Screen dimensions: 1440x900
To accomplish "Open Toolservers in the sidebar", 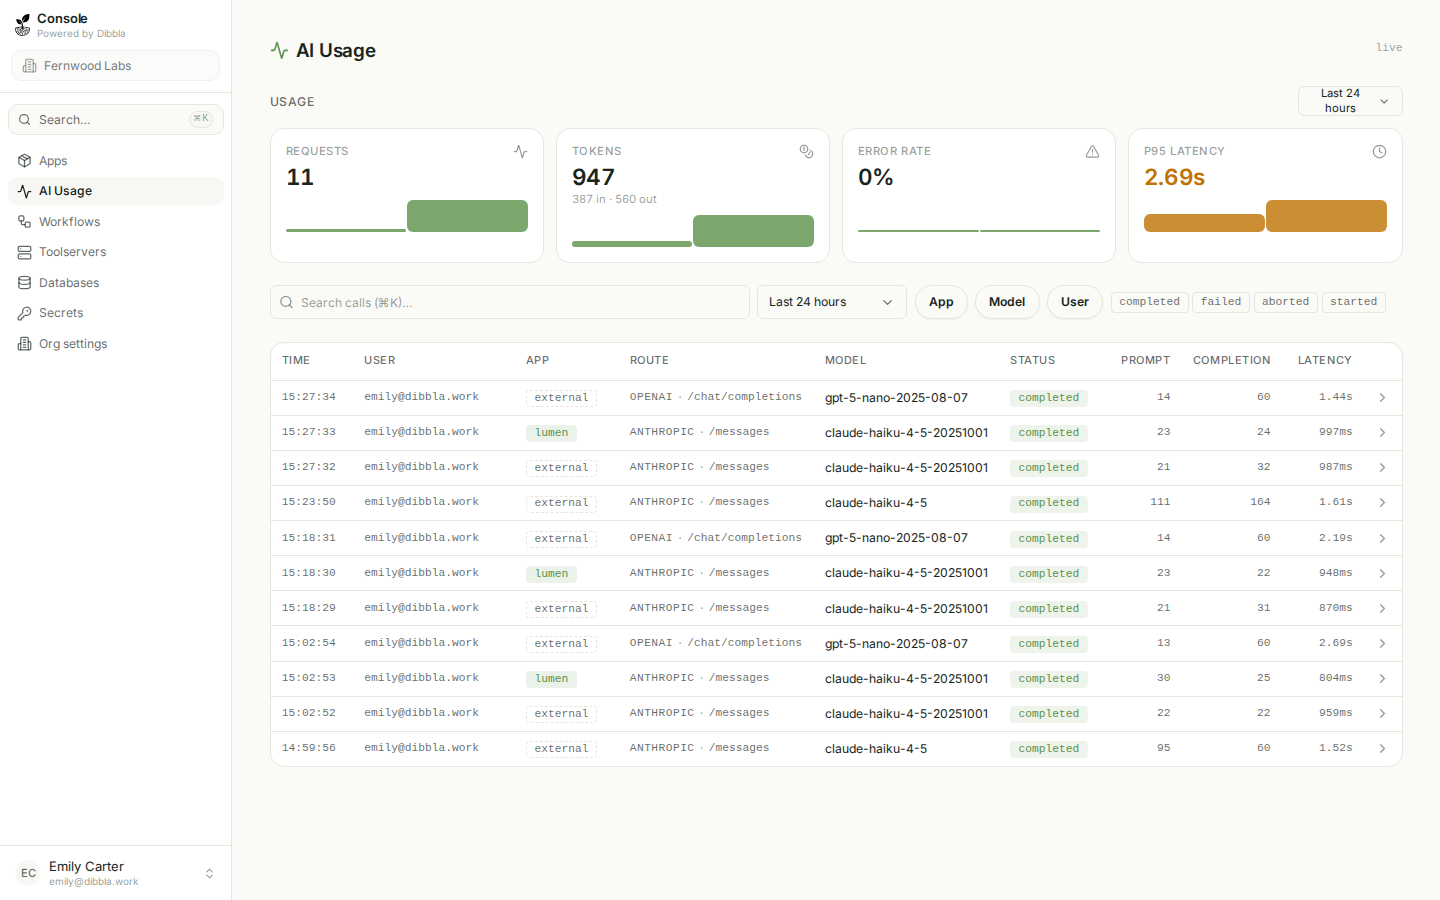I will coord(115,252).
